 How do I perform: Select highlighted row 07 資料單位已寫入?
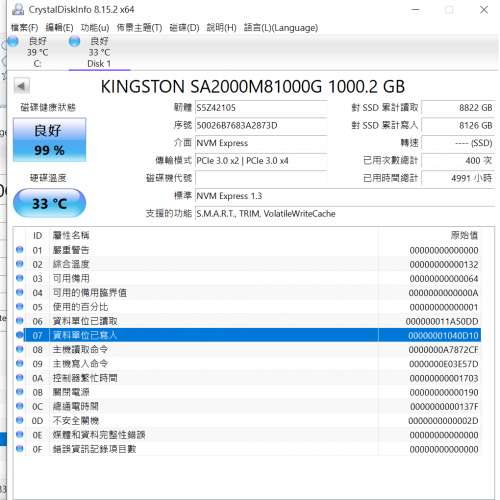pos(247,335)
